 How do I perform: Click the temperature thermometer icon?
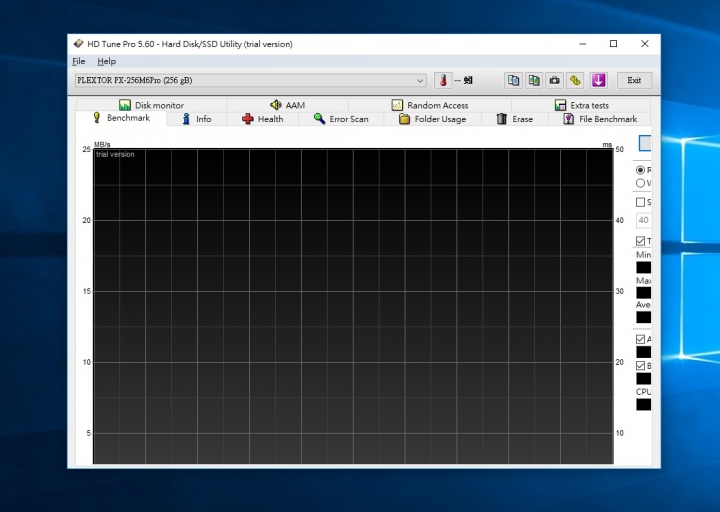(x=443, y=80)
